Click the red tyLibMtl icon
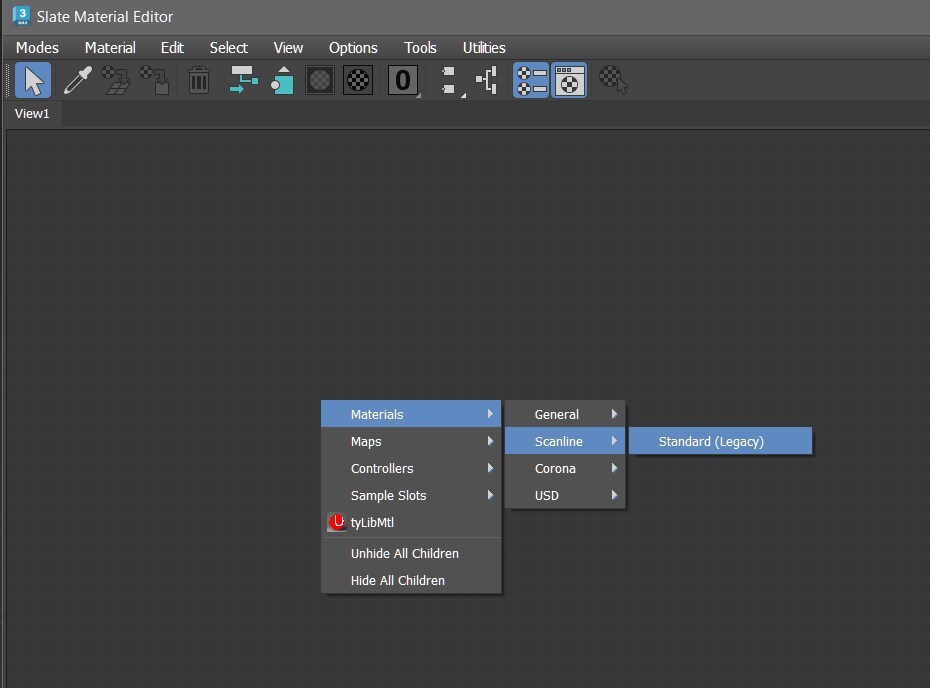Image resolution: width=930 pixels, height=688 pixels. pyautogui.click(x=337, y=522)
